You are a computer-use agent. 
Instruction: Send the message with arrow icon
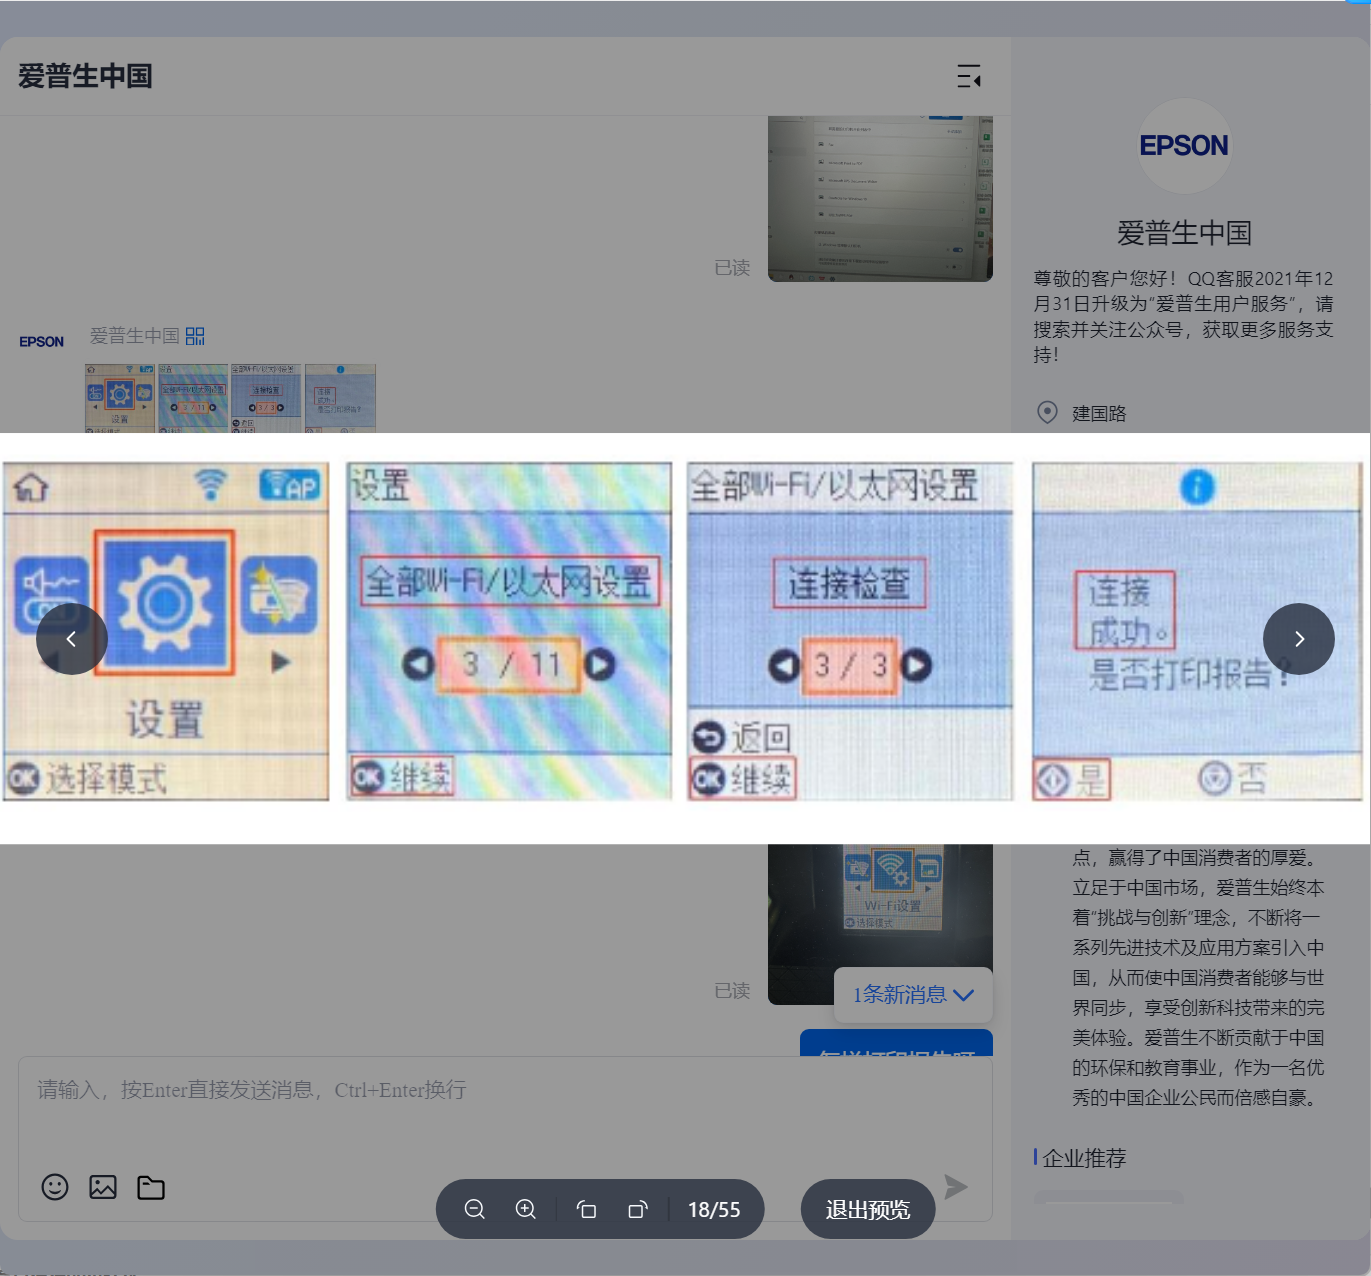coord(956,1187)
